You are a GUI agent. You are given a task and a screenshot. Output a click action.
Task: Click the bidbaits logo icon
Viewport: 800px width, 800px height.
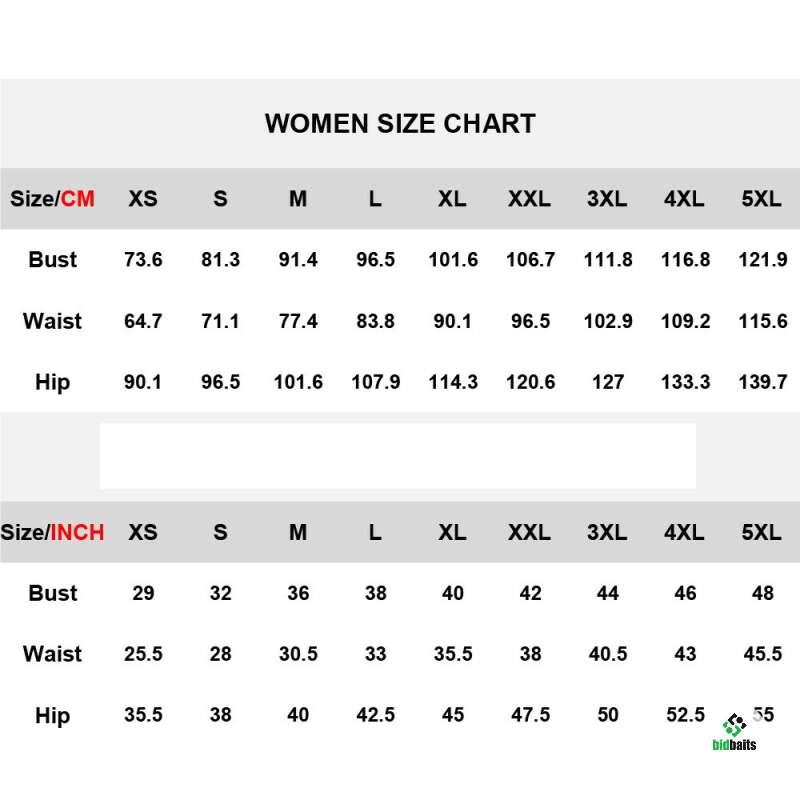(735, 726)
